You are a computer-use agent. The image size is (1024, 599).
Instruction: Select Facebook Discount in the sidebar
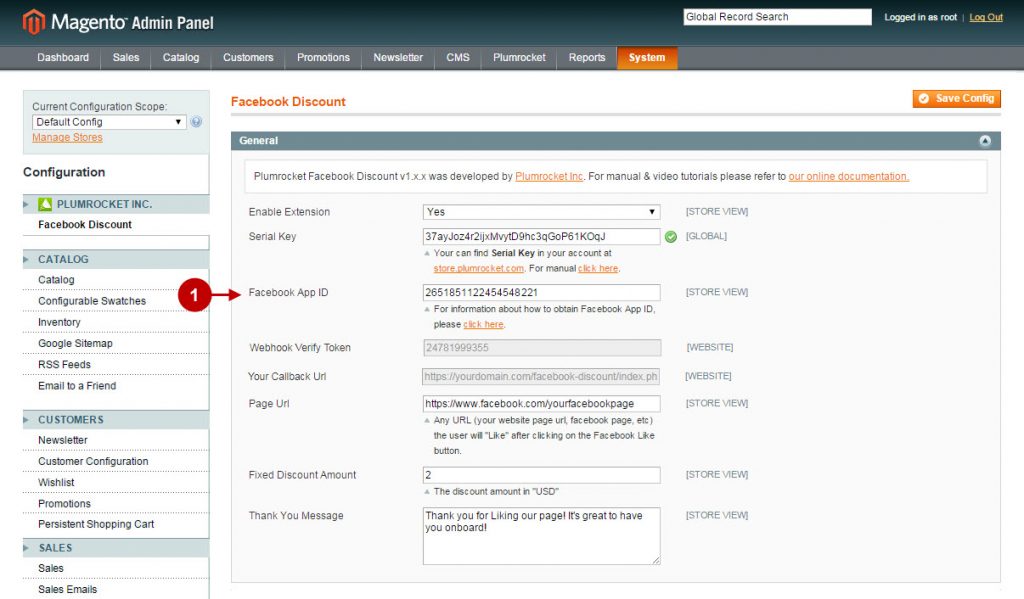coord(85,224)
